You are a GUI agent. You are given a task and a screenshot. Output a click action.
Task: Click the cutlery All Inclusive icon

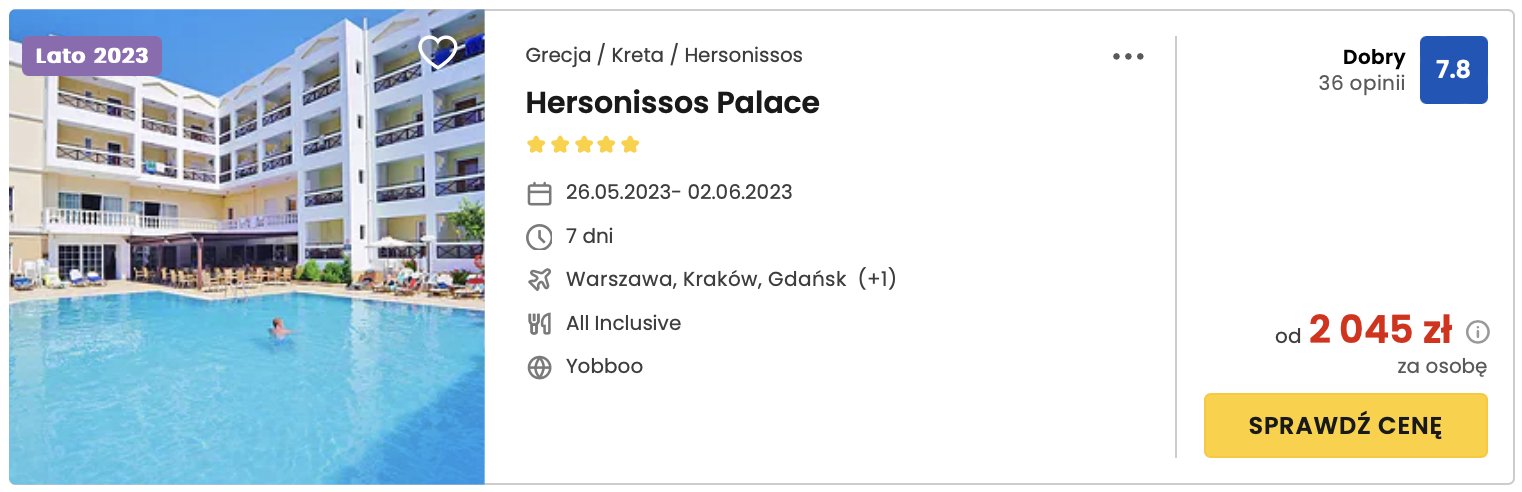click(539, 324)
